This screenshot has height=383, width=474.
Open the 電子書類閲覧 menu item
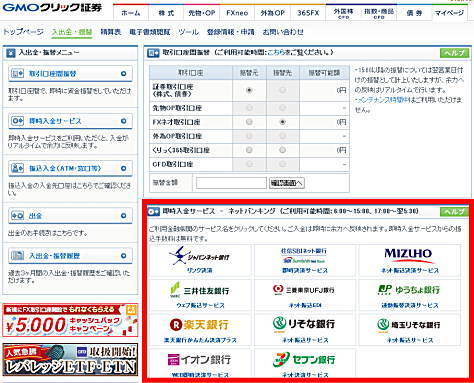click(150, 32)
